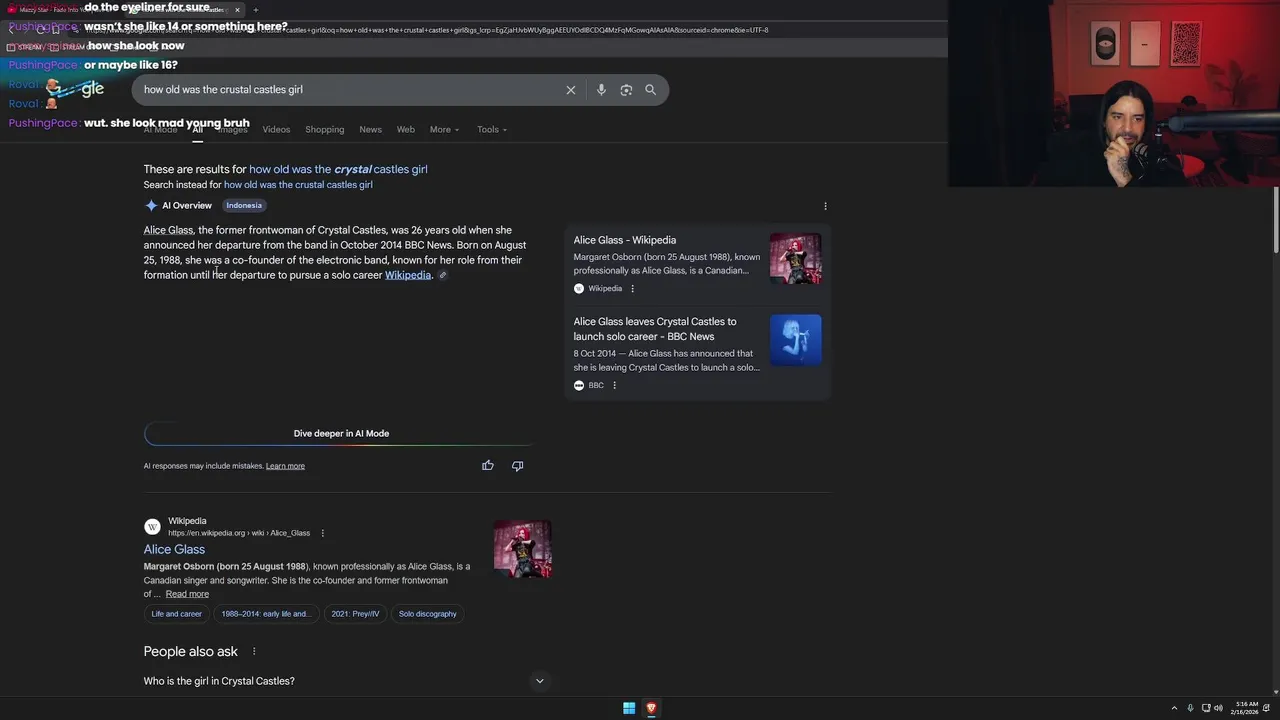Screen dimensions: 1280x720
Task: Open 'Alice Glass - Wikipedia' source card title
Action: point(625,240)
